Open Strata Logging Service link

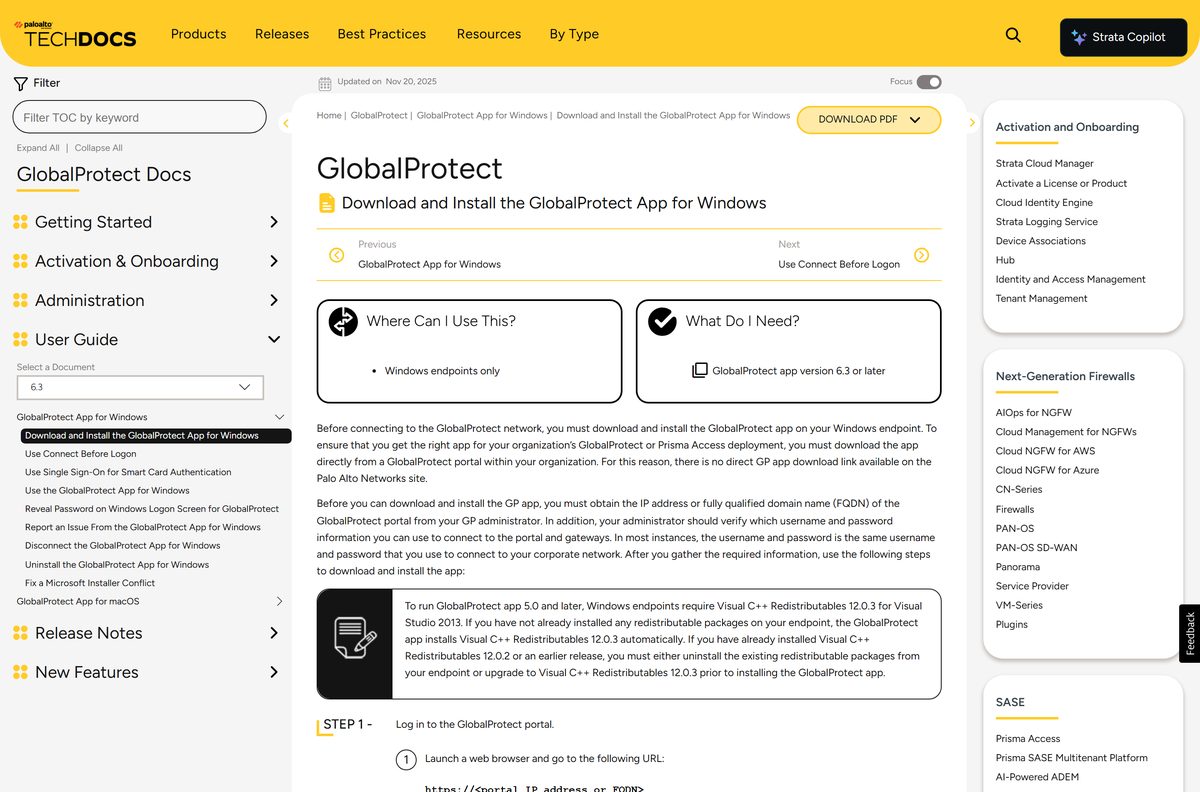pyautogui.click(x=1047, y=222)
